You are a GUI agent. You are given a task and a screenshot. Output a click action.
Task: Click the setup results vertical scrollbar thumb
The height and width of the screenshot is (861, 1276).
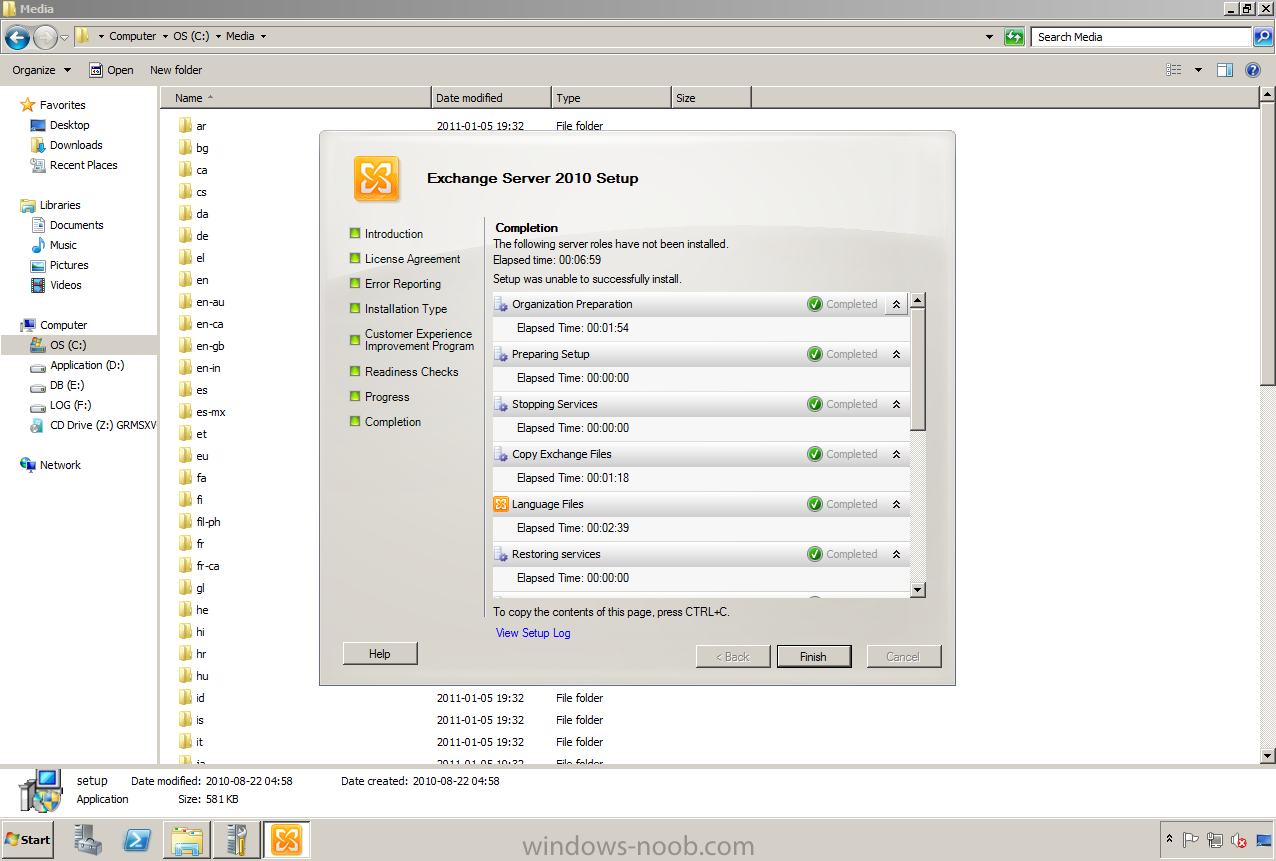coord(918,369)
